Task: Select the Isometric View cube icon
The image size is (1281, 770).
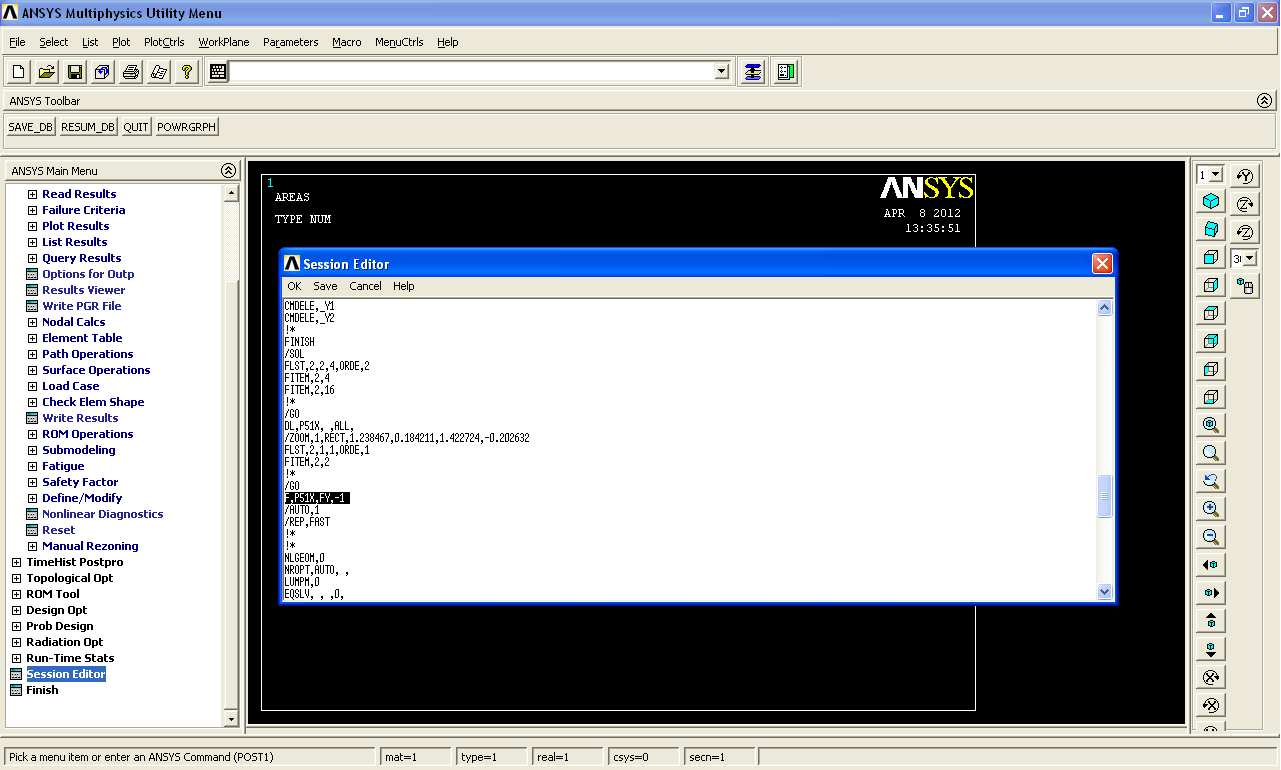Action: tap(1211, 201)
